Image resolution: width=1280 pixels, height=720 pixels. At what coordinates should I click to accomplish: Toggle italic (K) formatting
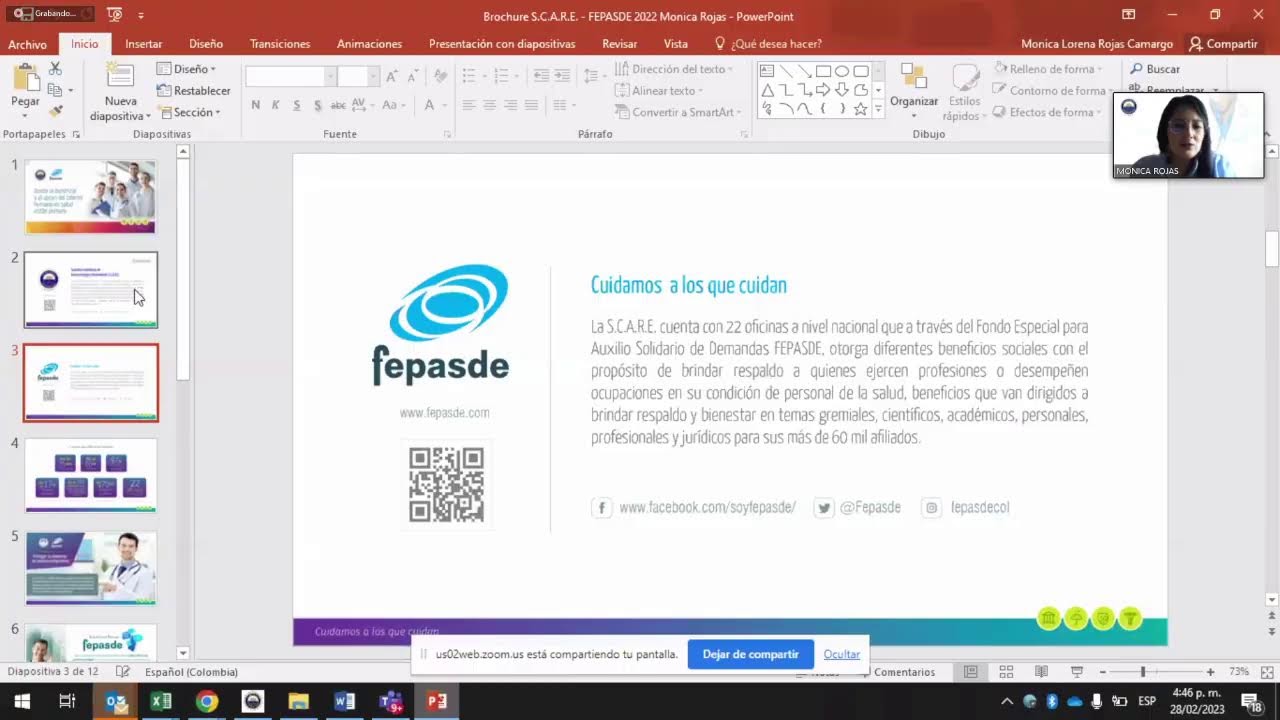(x=276, y=105)
